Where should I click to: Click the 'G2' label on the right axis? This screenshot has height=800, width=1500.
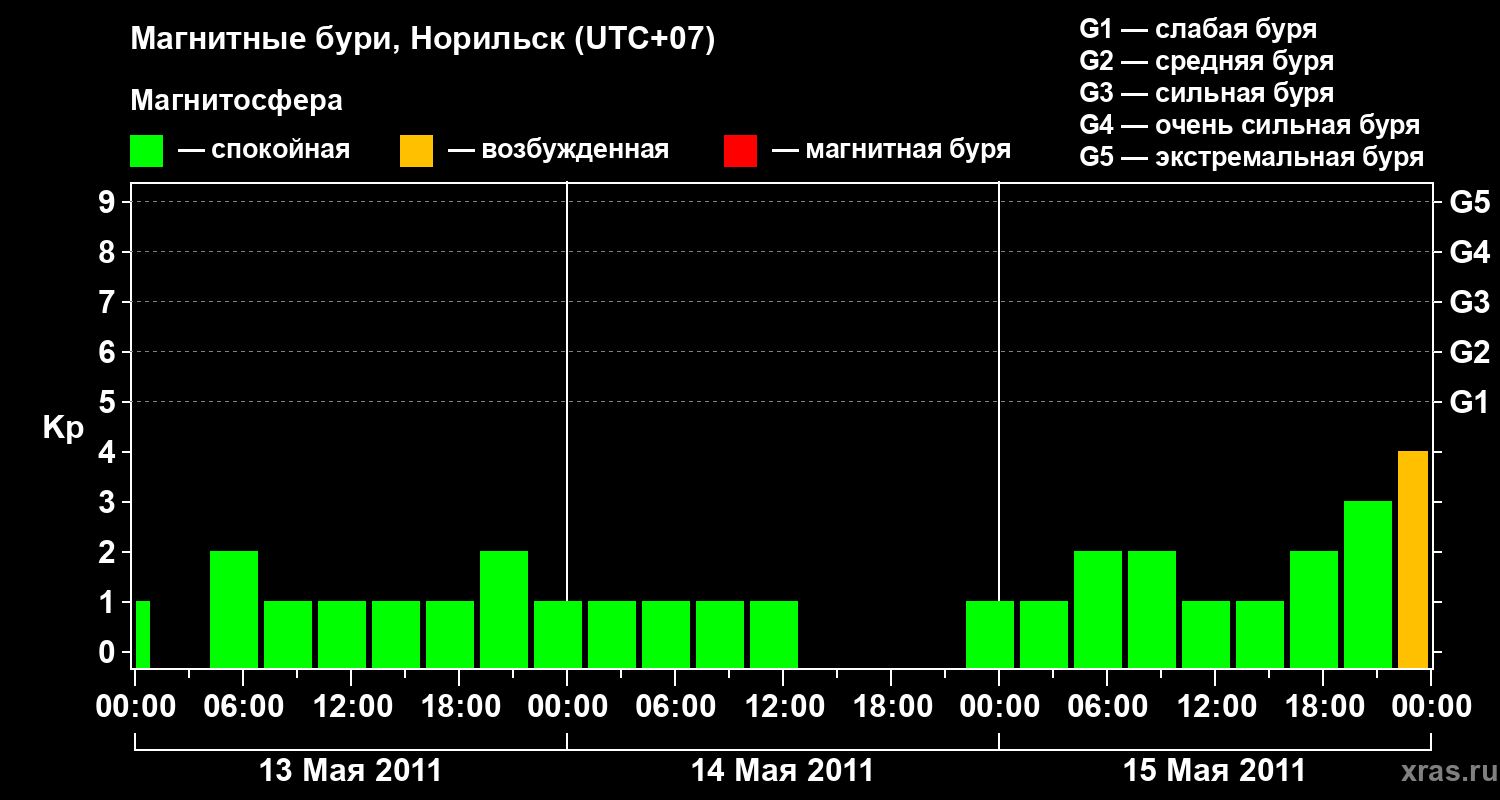[x=1470, y=352]
